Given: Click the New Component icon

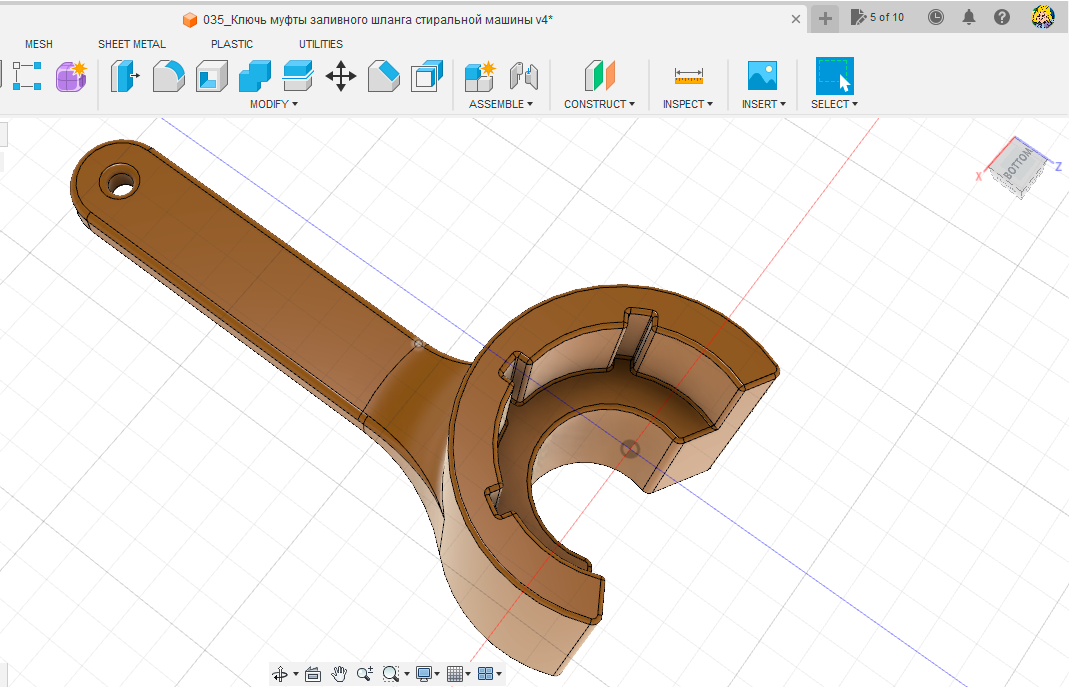Looking at the screenshot, I should (x=480, y=76).
